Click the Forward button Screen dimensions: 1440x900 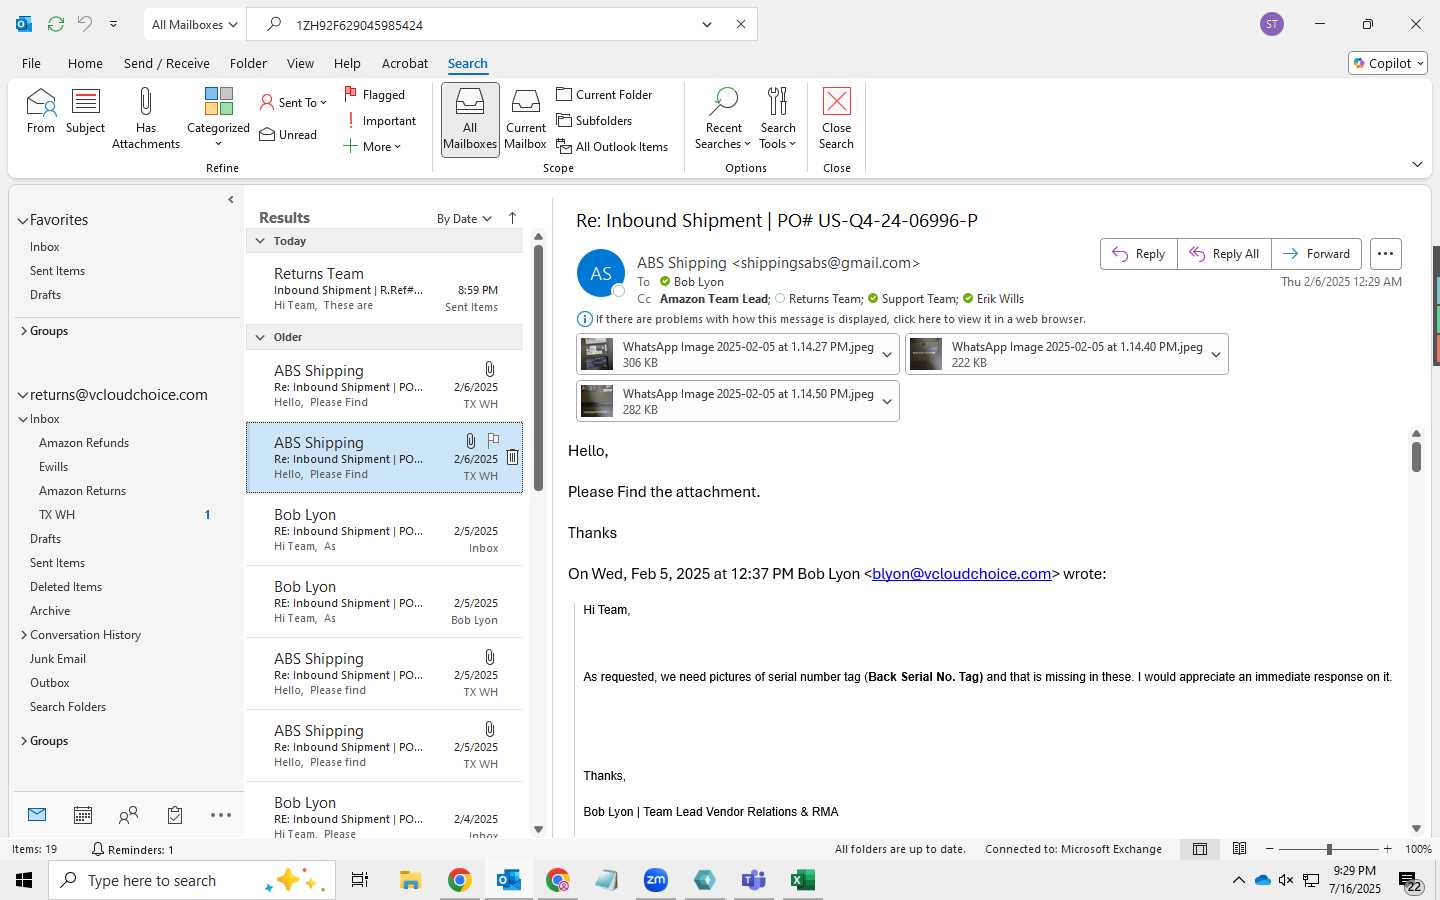click(1317, 254)
